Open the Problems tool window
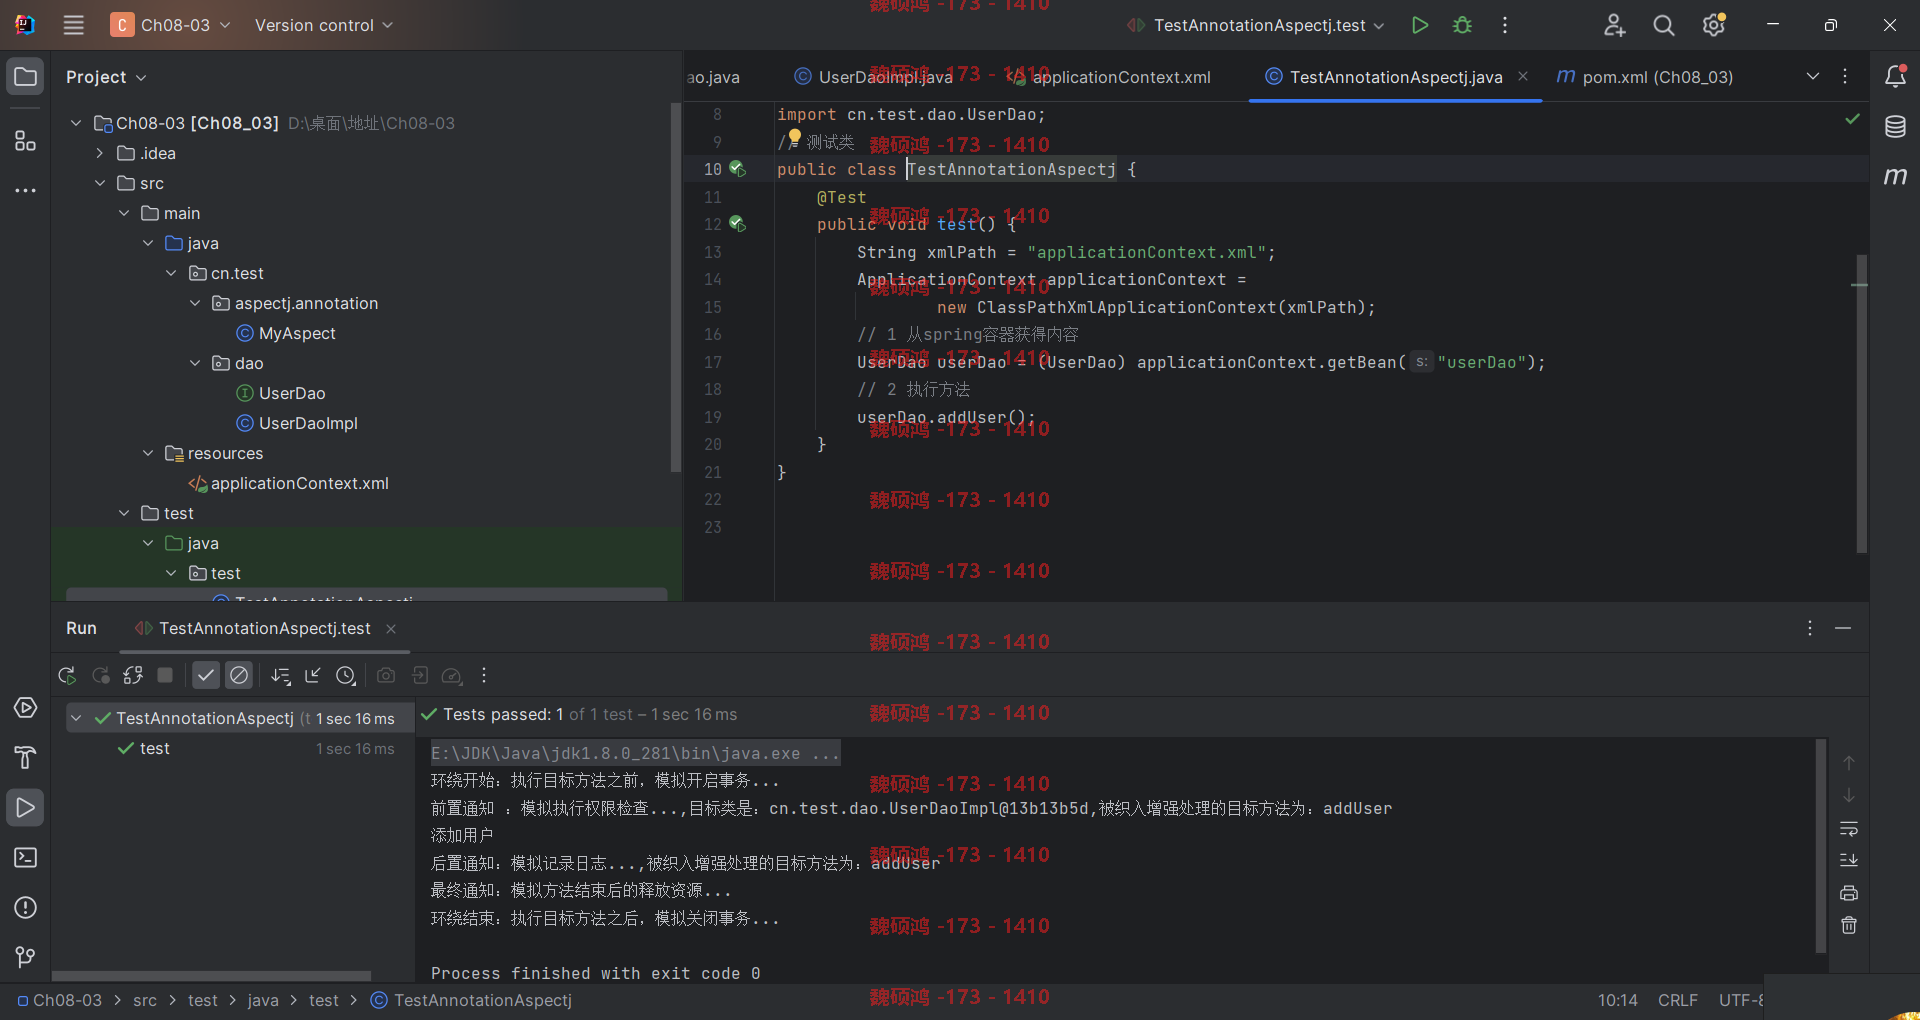Image resolution: width=1920 pixels, height=1020 pixels. tap(25, 908)
